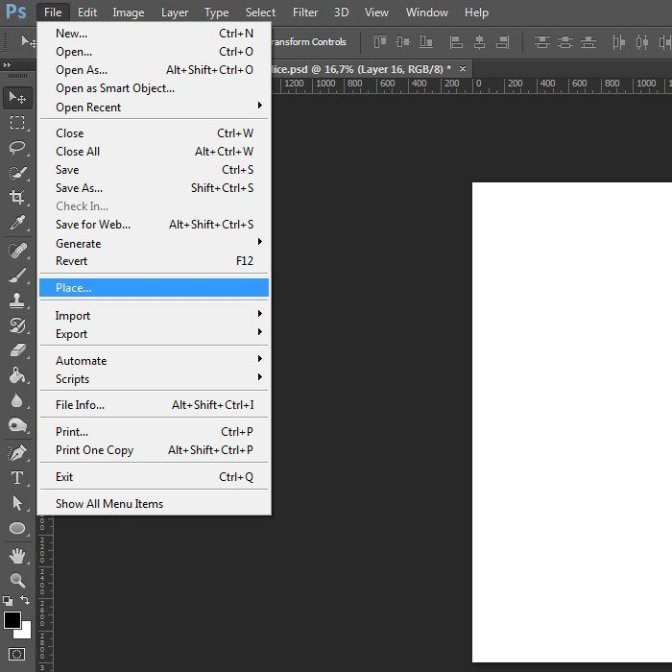Open the Filter menu
Image resolution: width=672 pixels, height=672 pixels.
(304, 12)
